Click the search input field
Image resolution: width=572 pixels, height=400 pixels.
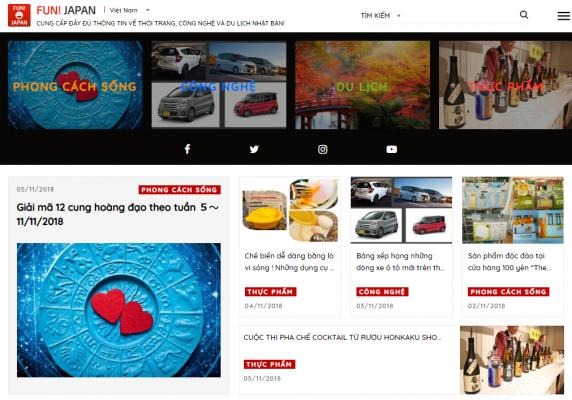coord(460,15)
